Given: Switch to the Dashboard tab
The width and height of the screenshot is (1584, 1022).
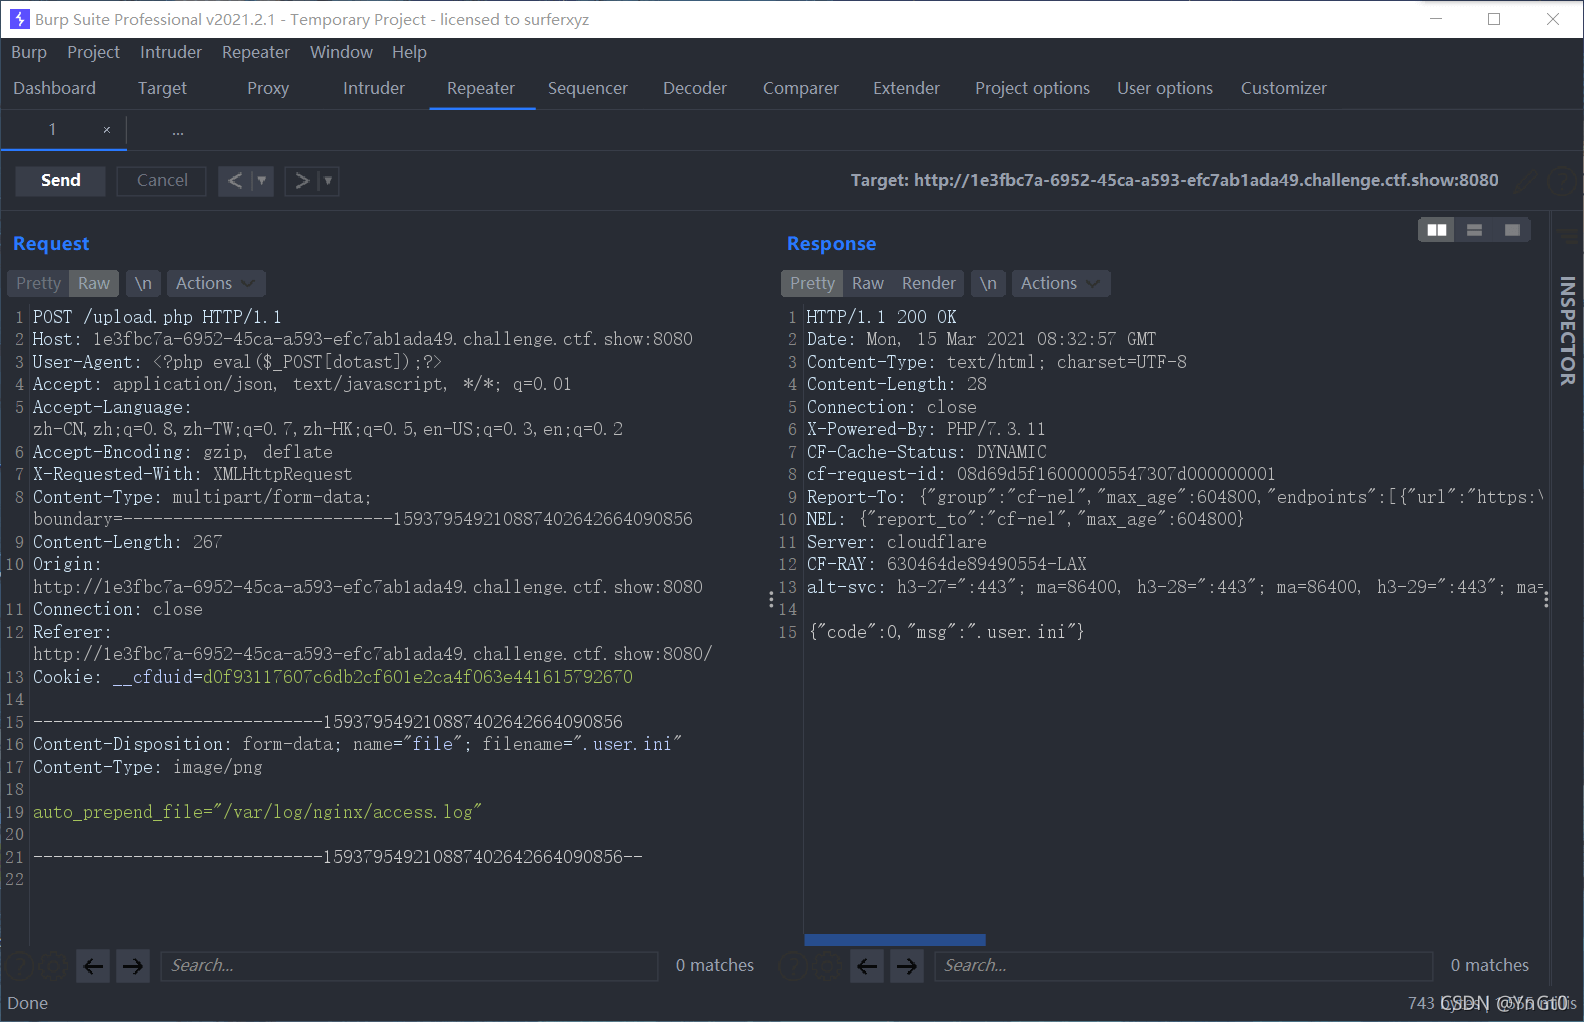Looking at the screenshot, I should pos(55,88).
